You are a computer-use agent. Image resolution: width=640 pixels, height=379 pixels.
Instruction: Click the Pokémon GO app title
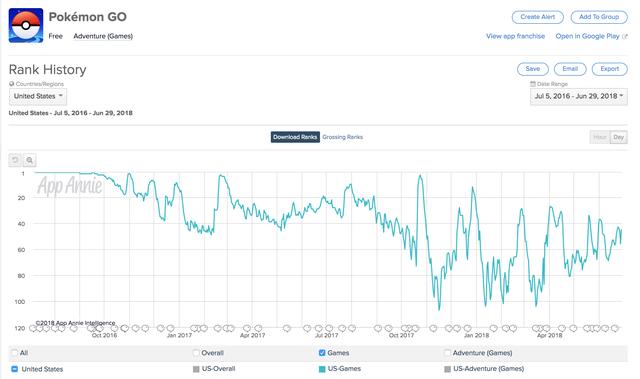coord(88,17)
